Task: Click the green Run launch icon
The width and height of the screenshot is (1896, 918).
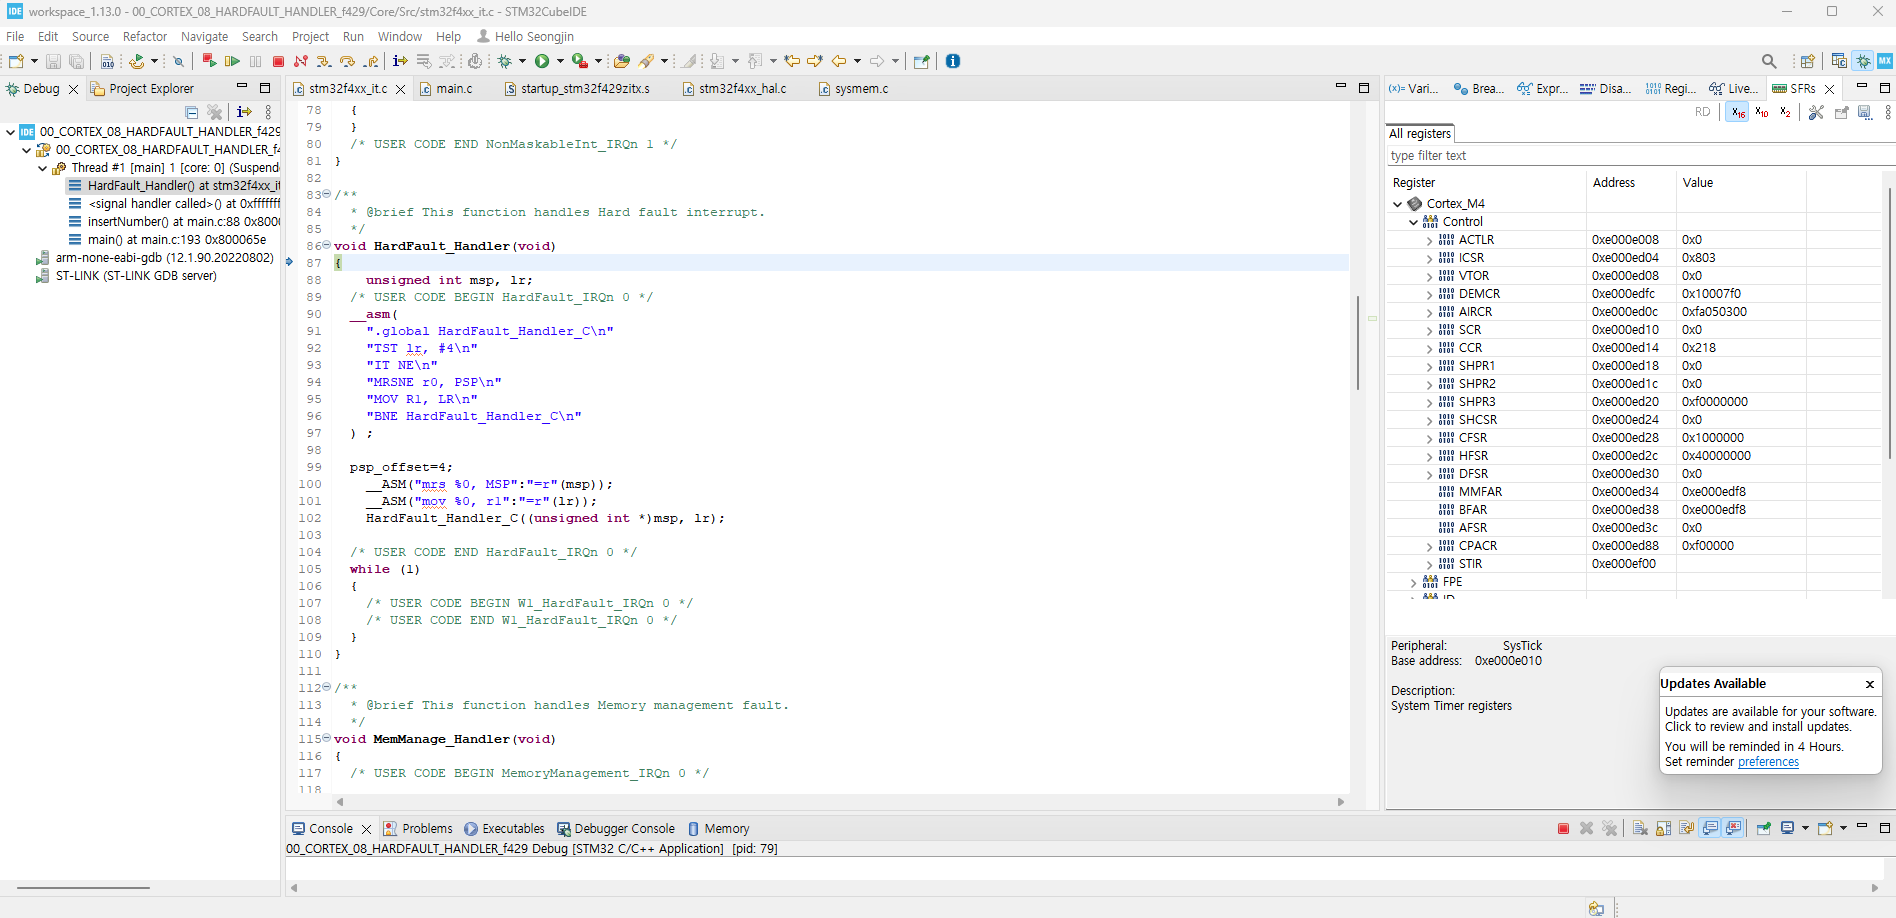Action: coord(542,61)
